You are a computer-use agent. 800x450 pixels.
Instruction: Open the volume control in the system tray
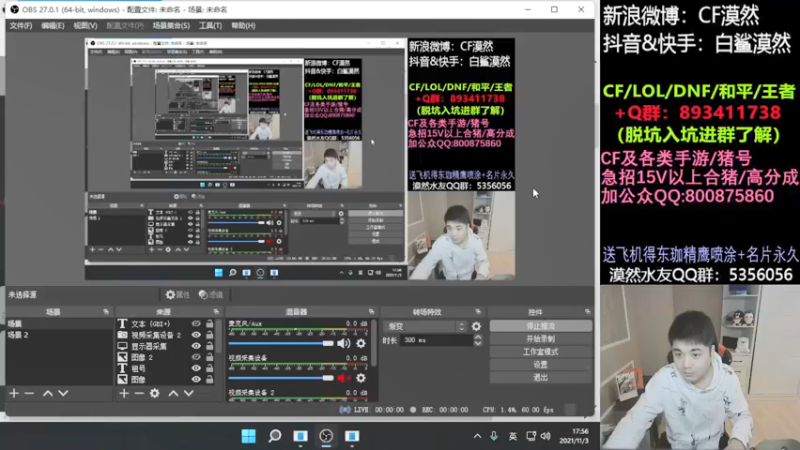545,436
